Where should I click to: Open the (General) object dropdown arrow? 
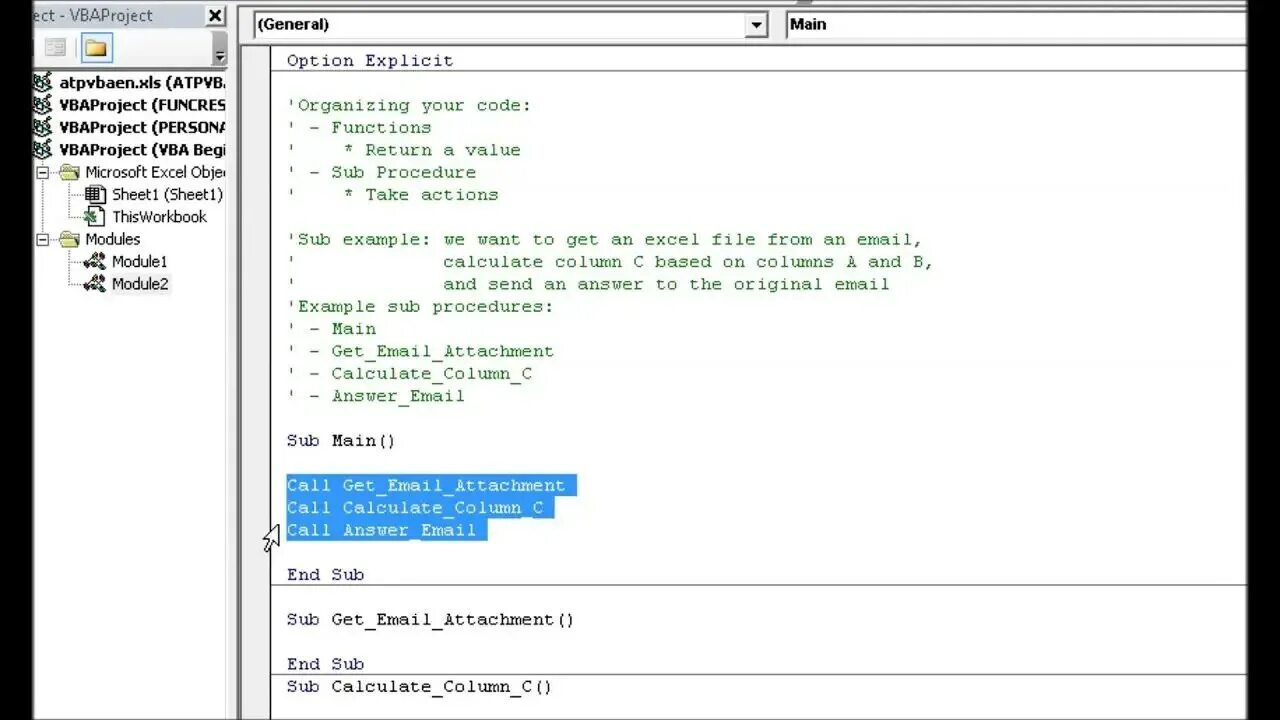pyautogui.click(x=757, y=25)
